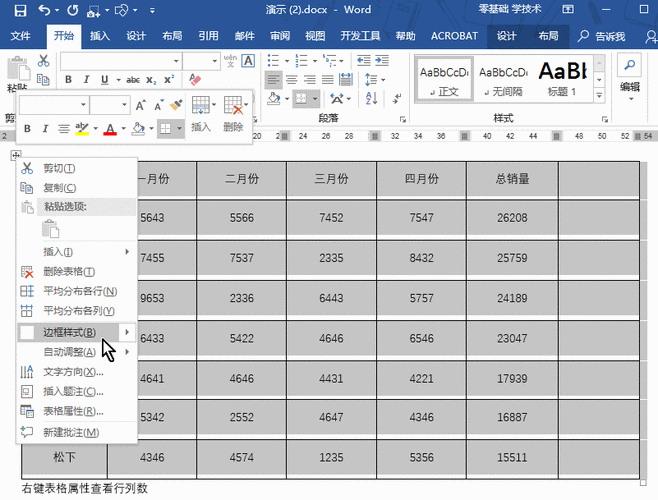Click the ribbon Shading paint bucket icon
658x500 pixels.
coord(274,99)
